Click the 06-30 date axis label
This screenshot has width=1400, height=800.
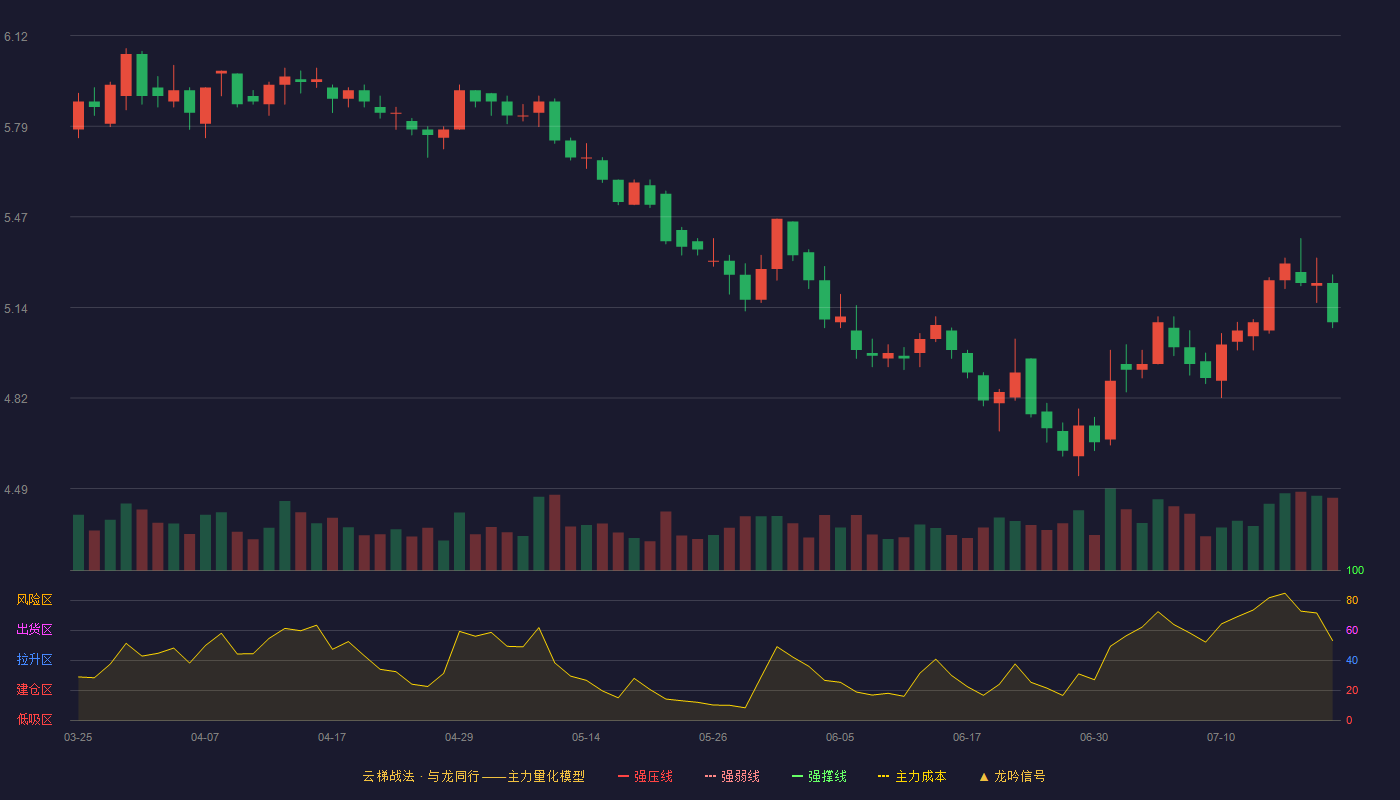click(1094, 737)
